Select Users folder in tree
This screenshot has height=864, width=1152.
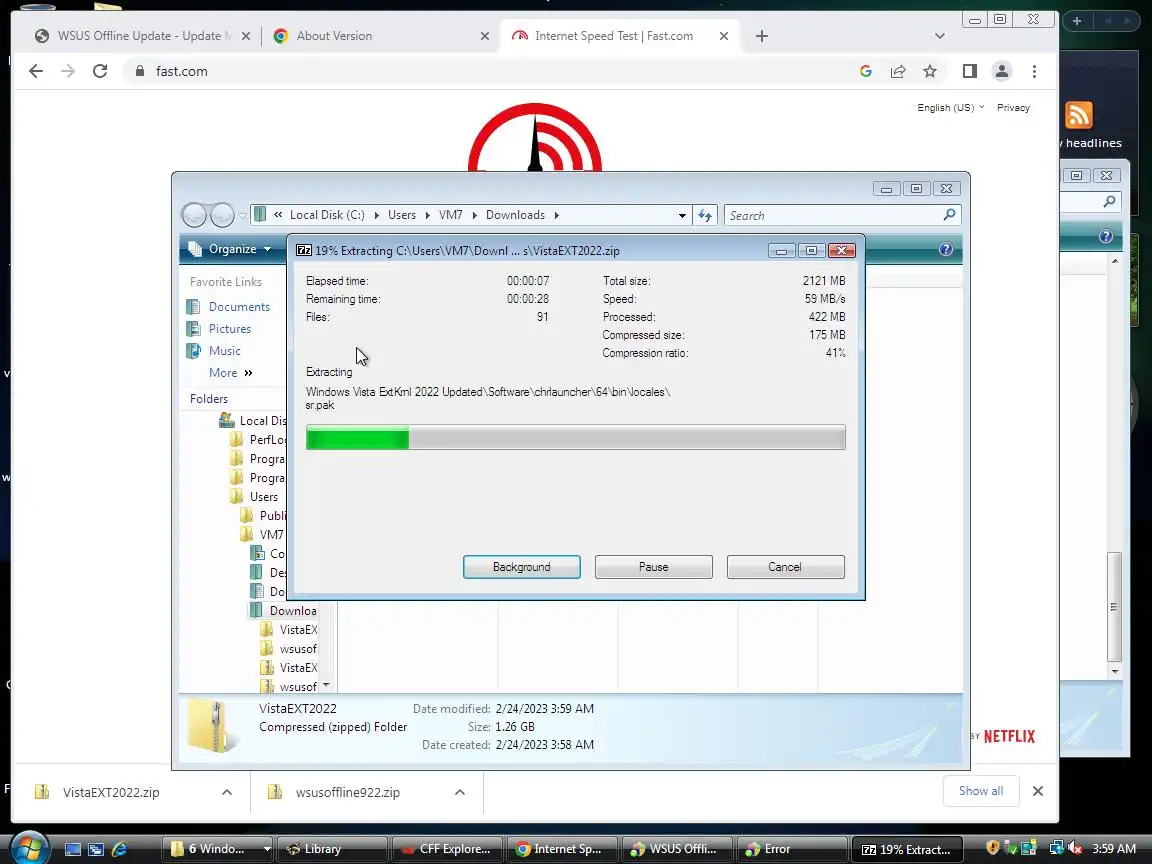pos(255,497)
